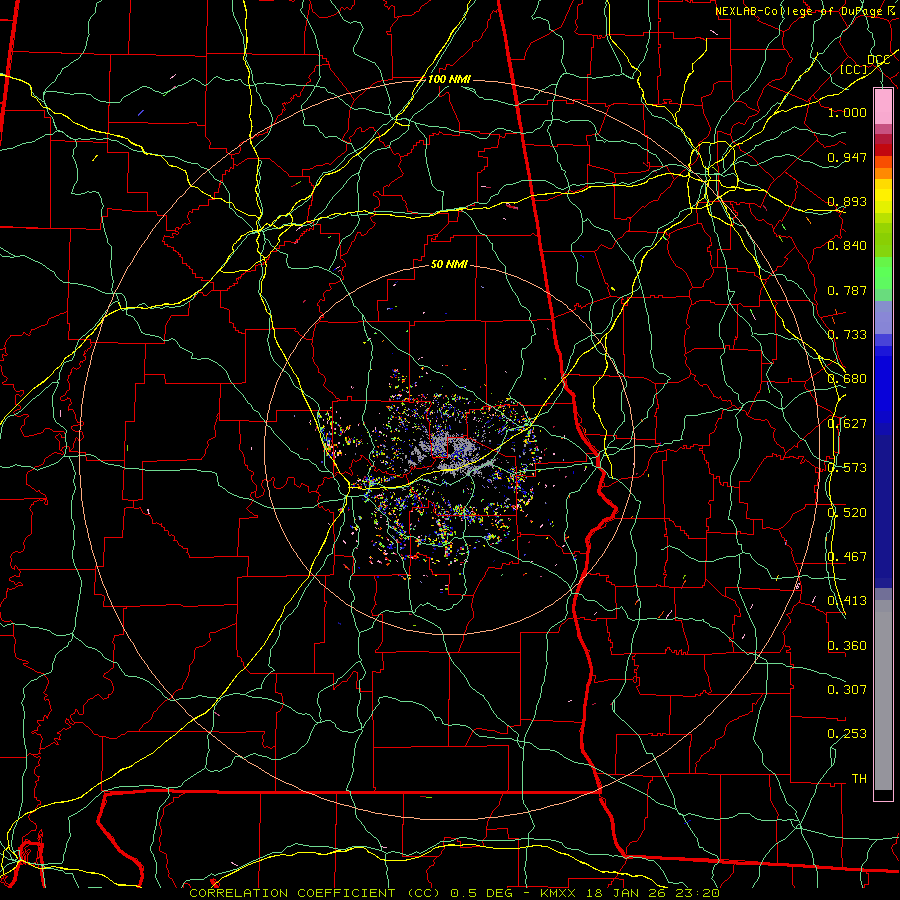Click the 0.627 legend value

click(x=847, y=424)
